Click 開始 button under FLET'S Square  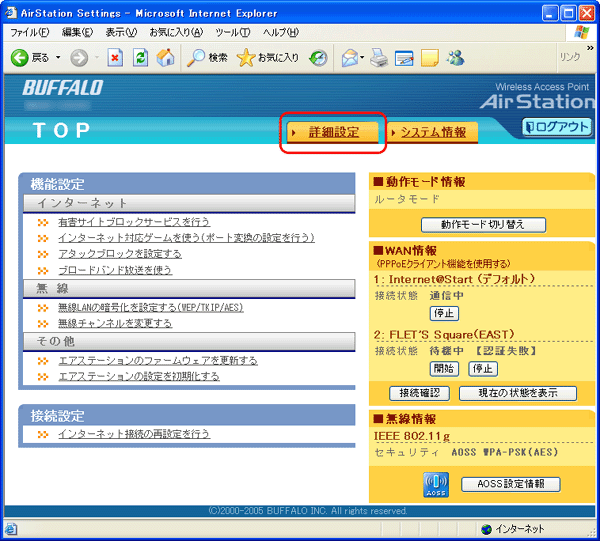click(x=444, y=369)
